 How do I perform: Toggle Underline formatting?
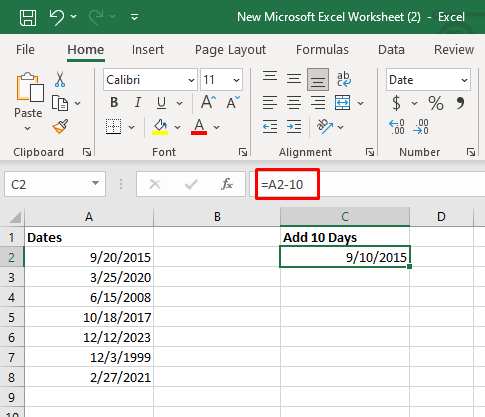click(x=161, y=103)
